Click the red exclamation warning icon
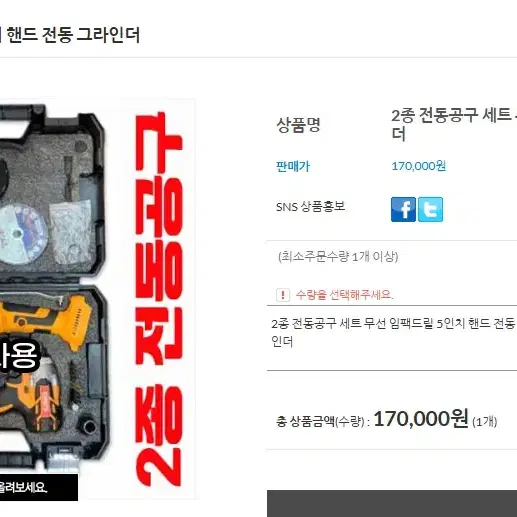Image resolution: width=517 pixels, height=517 pixels. (x=283, y=295)
